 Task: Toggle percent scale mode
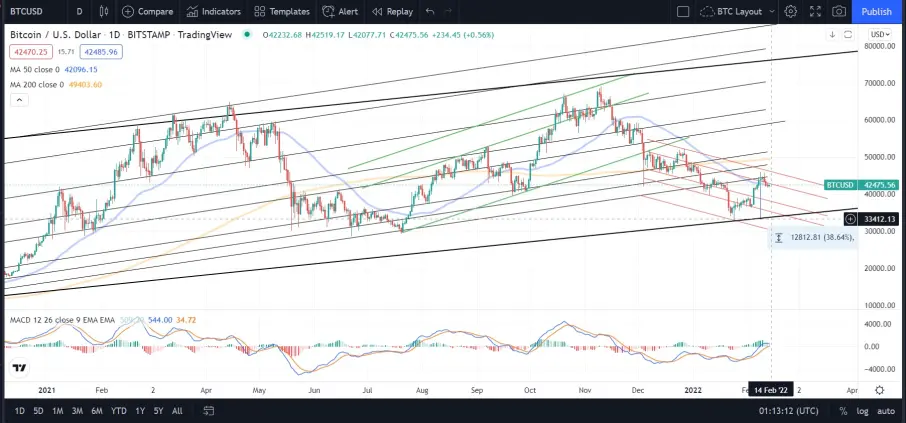point(843,411)
